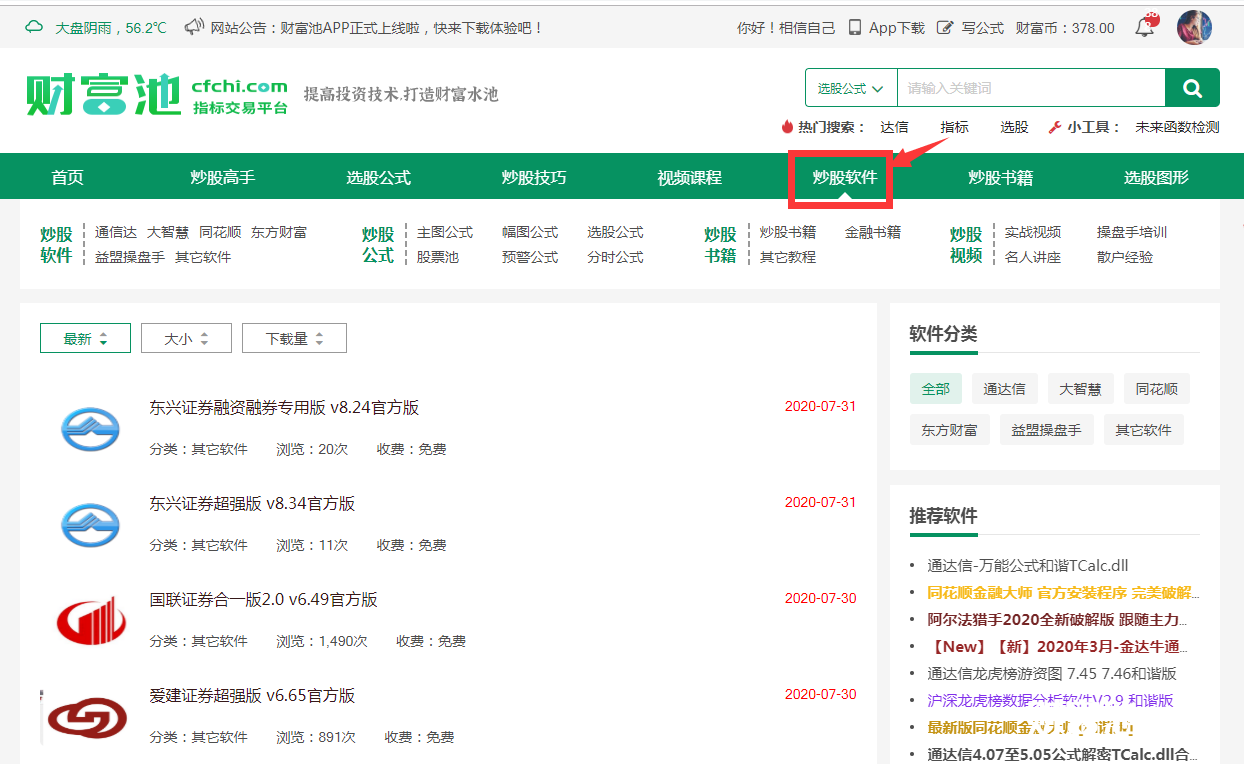1244x764 pixels.
Task: Open 炒股软件 nav tab
Action: pos(845,178)
